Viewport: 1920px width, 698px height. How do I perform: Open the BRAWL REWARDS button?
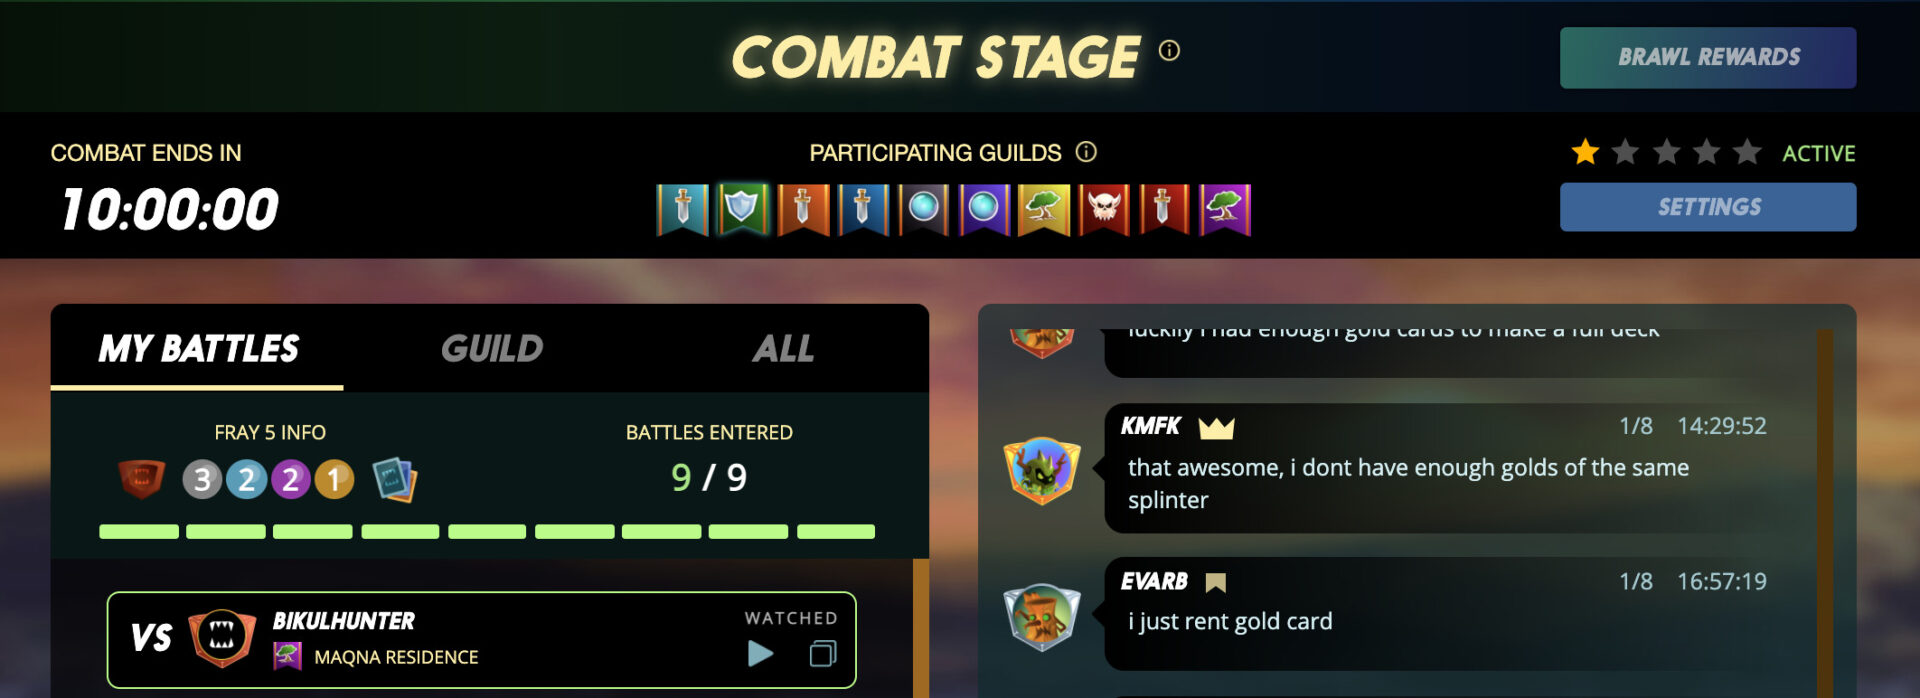coord(1708,58)
